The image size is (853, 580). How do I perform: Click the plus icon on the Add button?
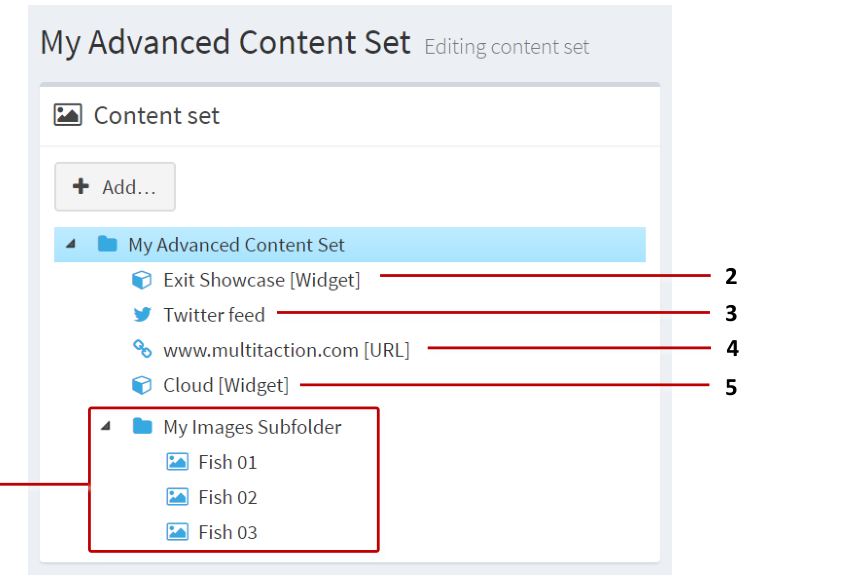[80, 186]
